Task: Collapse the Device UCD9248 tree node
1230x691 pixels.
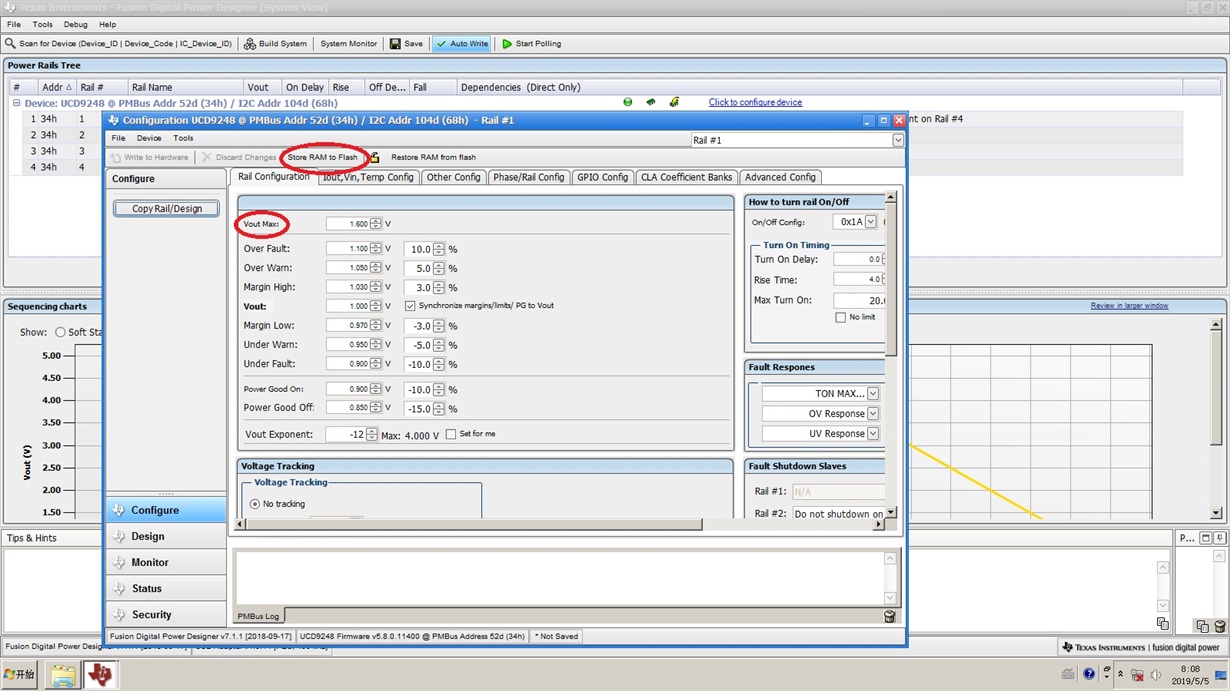Action: (16, 102)
